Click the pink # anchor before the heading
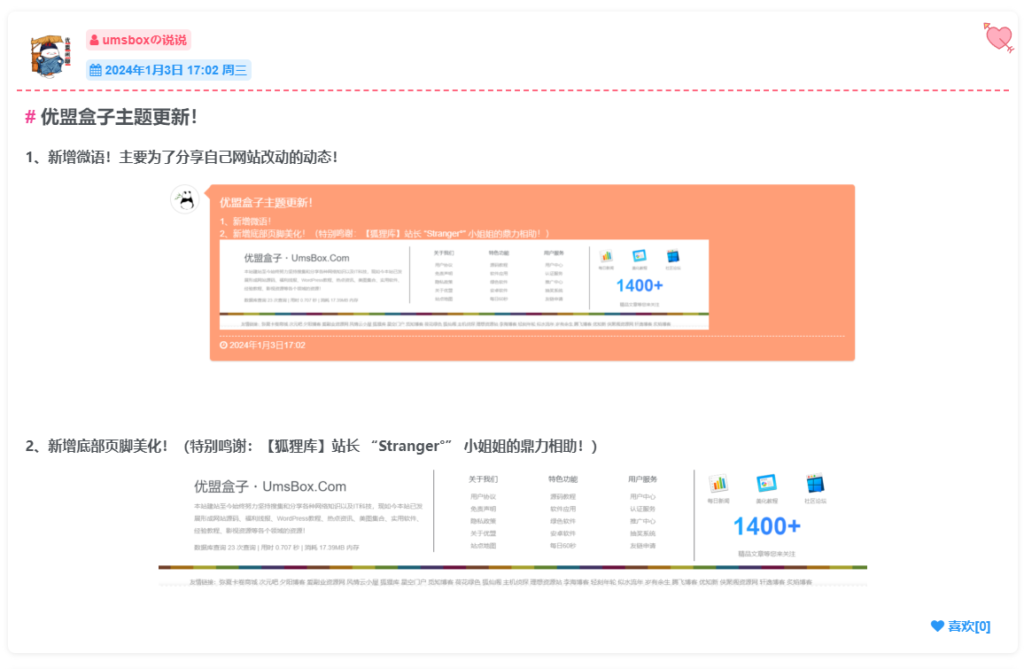The height and width of the screenshot is (669, 1024). [x=30, y=117]
